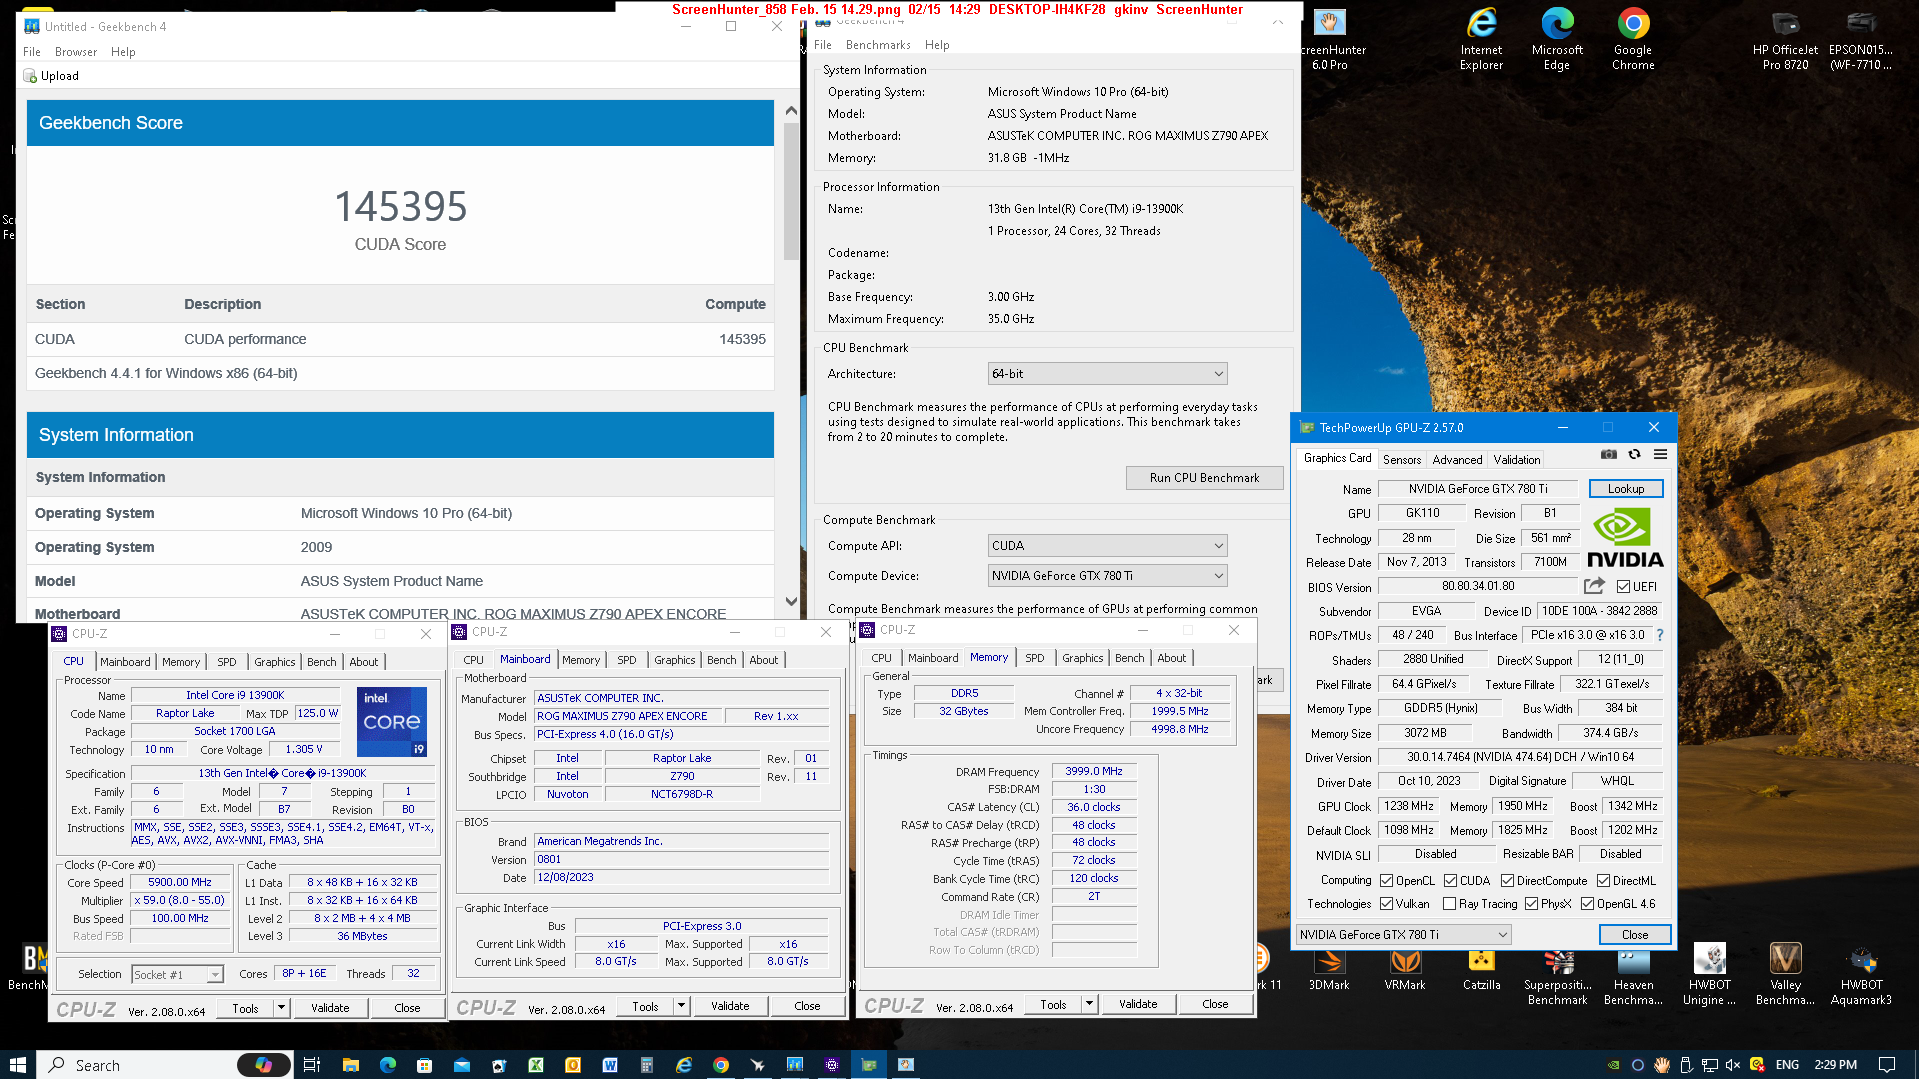Open Microsoft Edge desktop shortcut
1919x1079 pixels.
pyautogui.click(x=1556, y=40)
